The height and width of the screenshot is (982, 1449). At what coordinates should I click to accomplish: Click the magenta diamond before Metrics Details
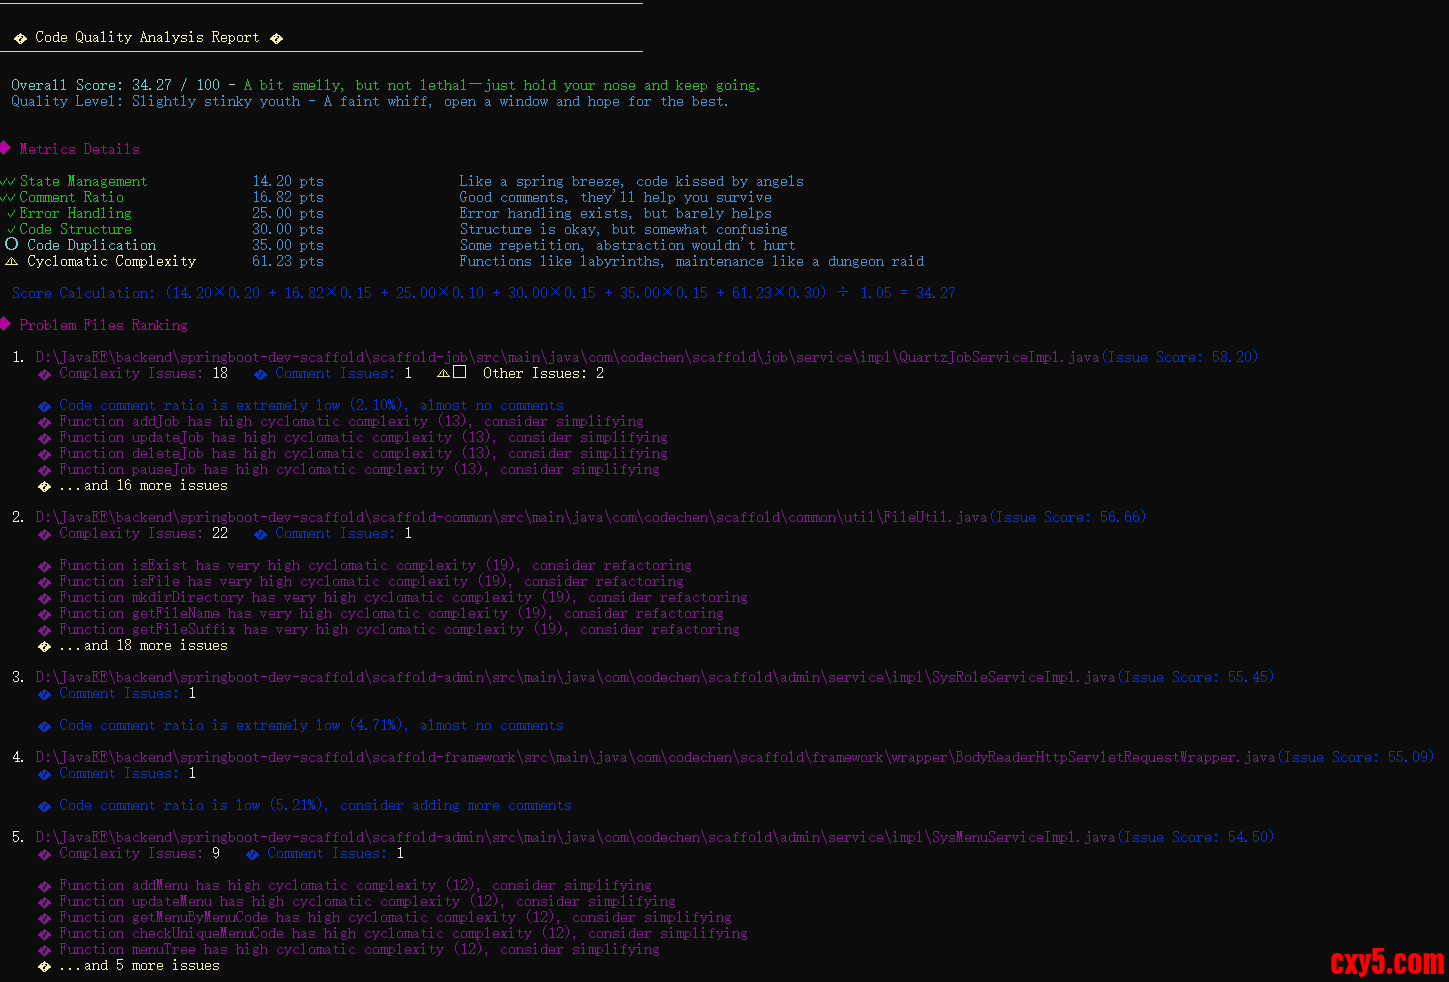pos(5,148)
